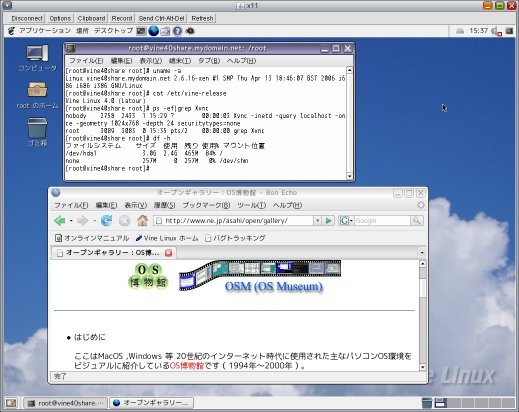519x412 pixels.
Task: Open terminal ファイル(F) menu
Action: 86,61
